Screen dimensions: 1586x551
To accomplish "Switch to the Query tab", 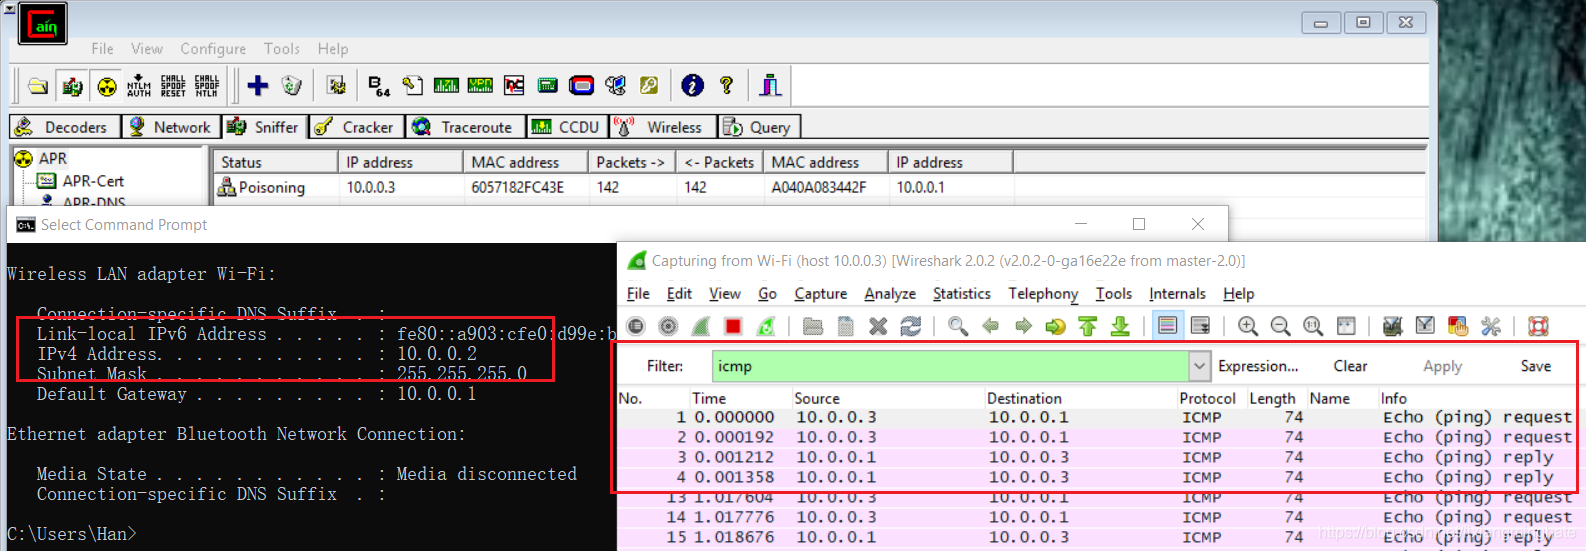I will click(x=759, y=127).
